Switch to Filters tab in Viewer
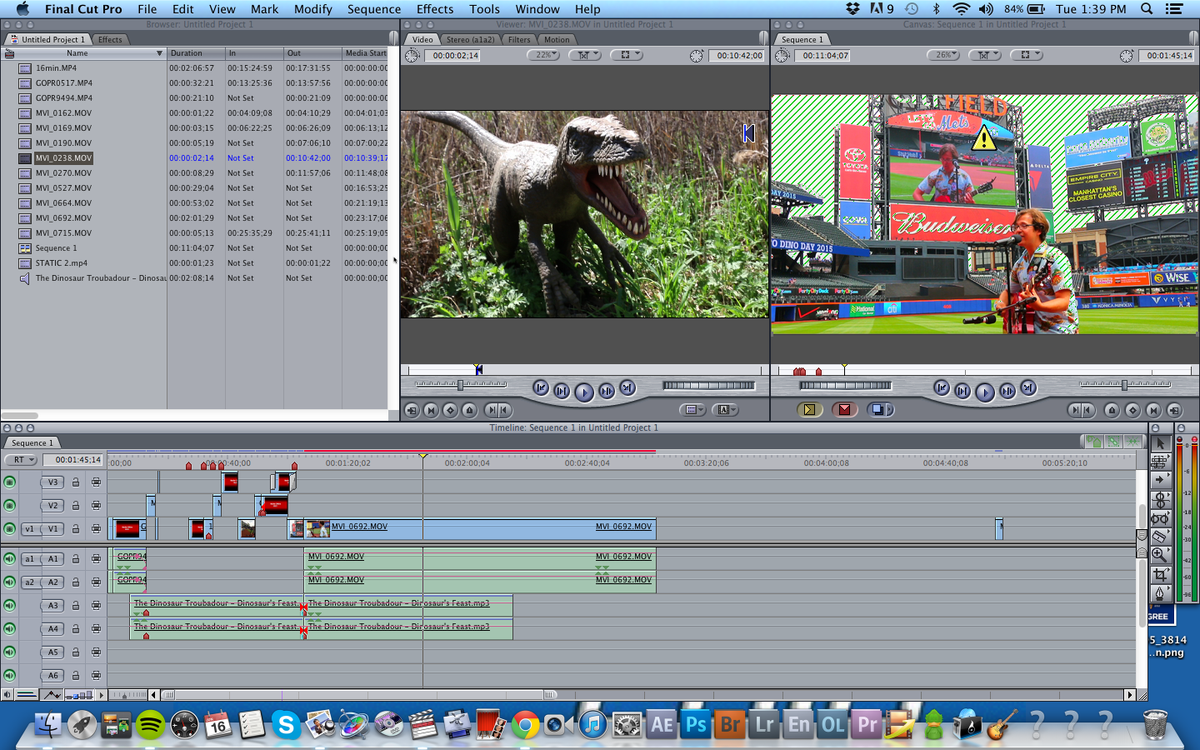1200x750 pixels. click(519, 39)
